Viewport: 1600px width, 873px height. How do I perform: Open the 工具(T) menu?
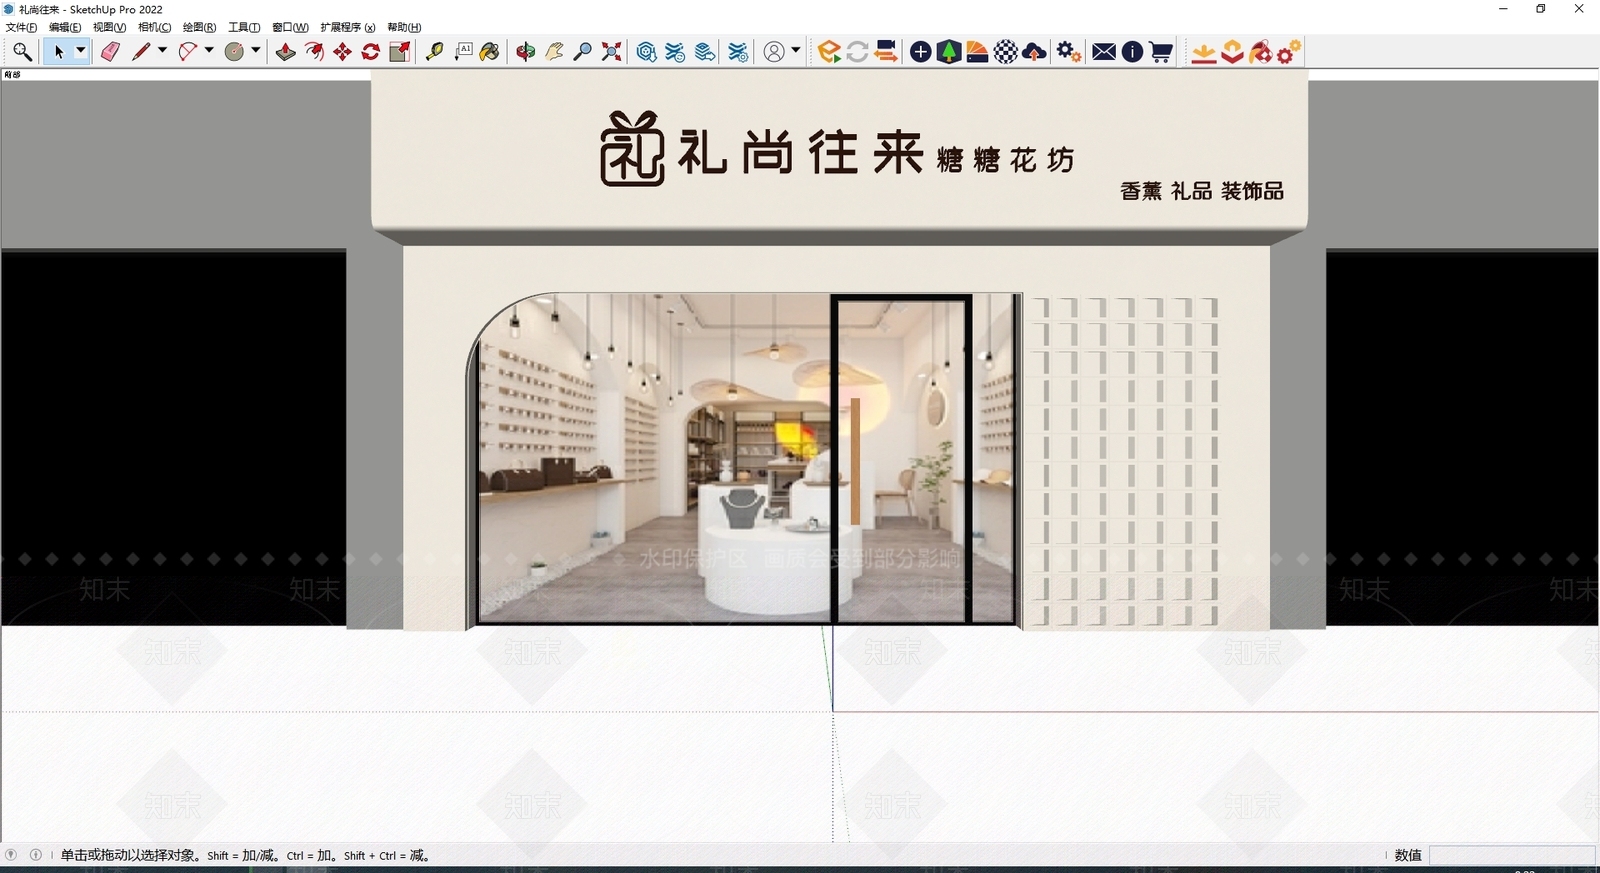coord(244,27)
